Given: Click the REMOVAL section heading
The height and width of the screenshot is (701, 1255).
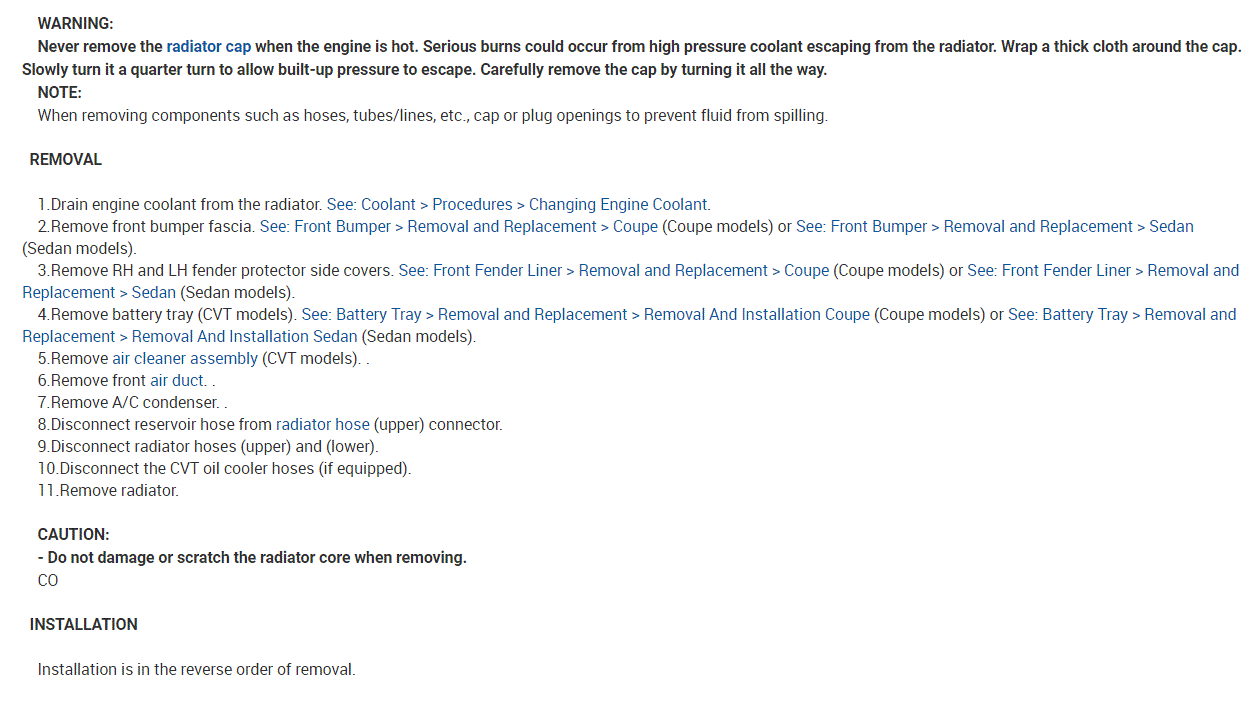Looking at the screenshot, I should [x=66, y=159].
